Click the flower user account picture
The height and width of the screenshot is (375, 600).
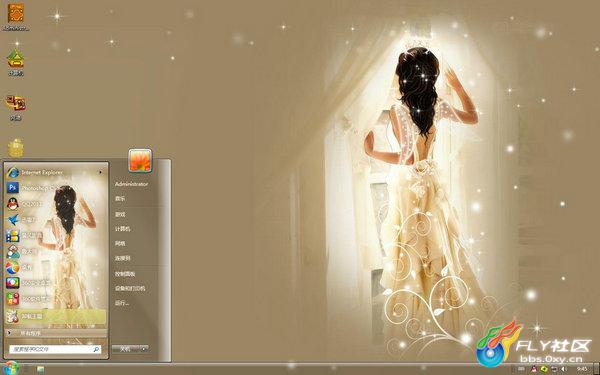(140, 160)
